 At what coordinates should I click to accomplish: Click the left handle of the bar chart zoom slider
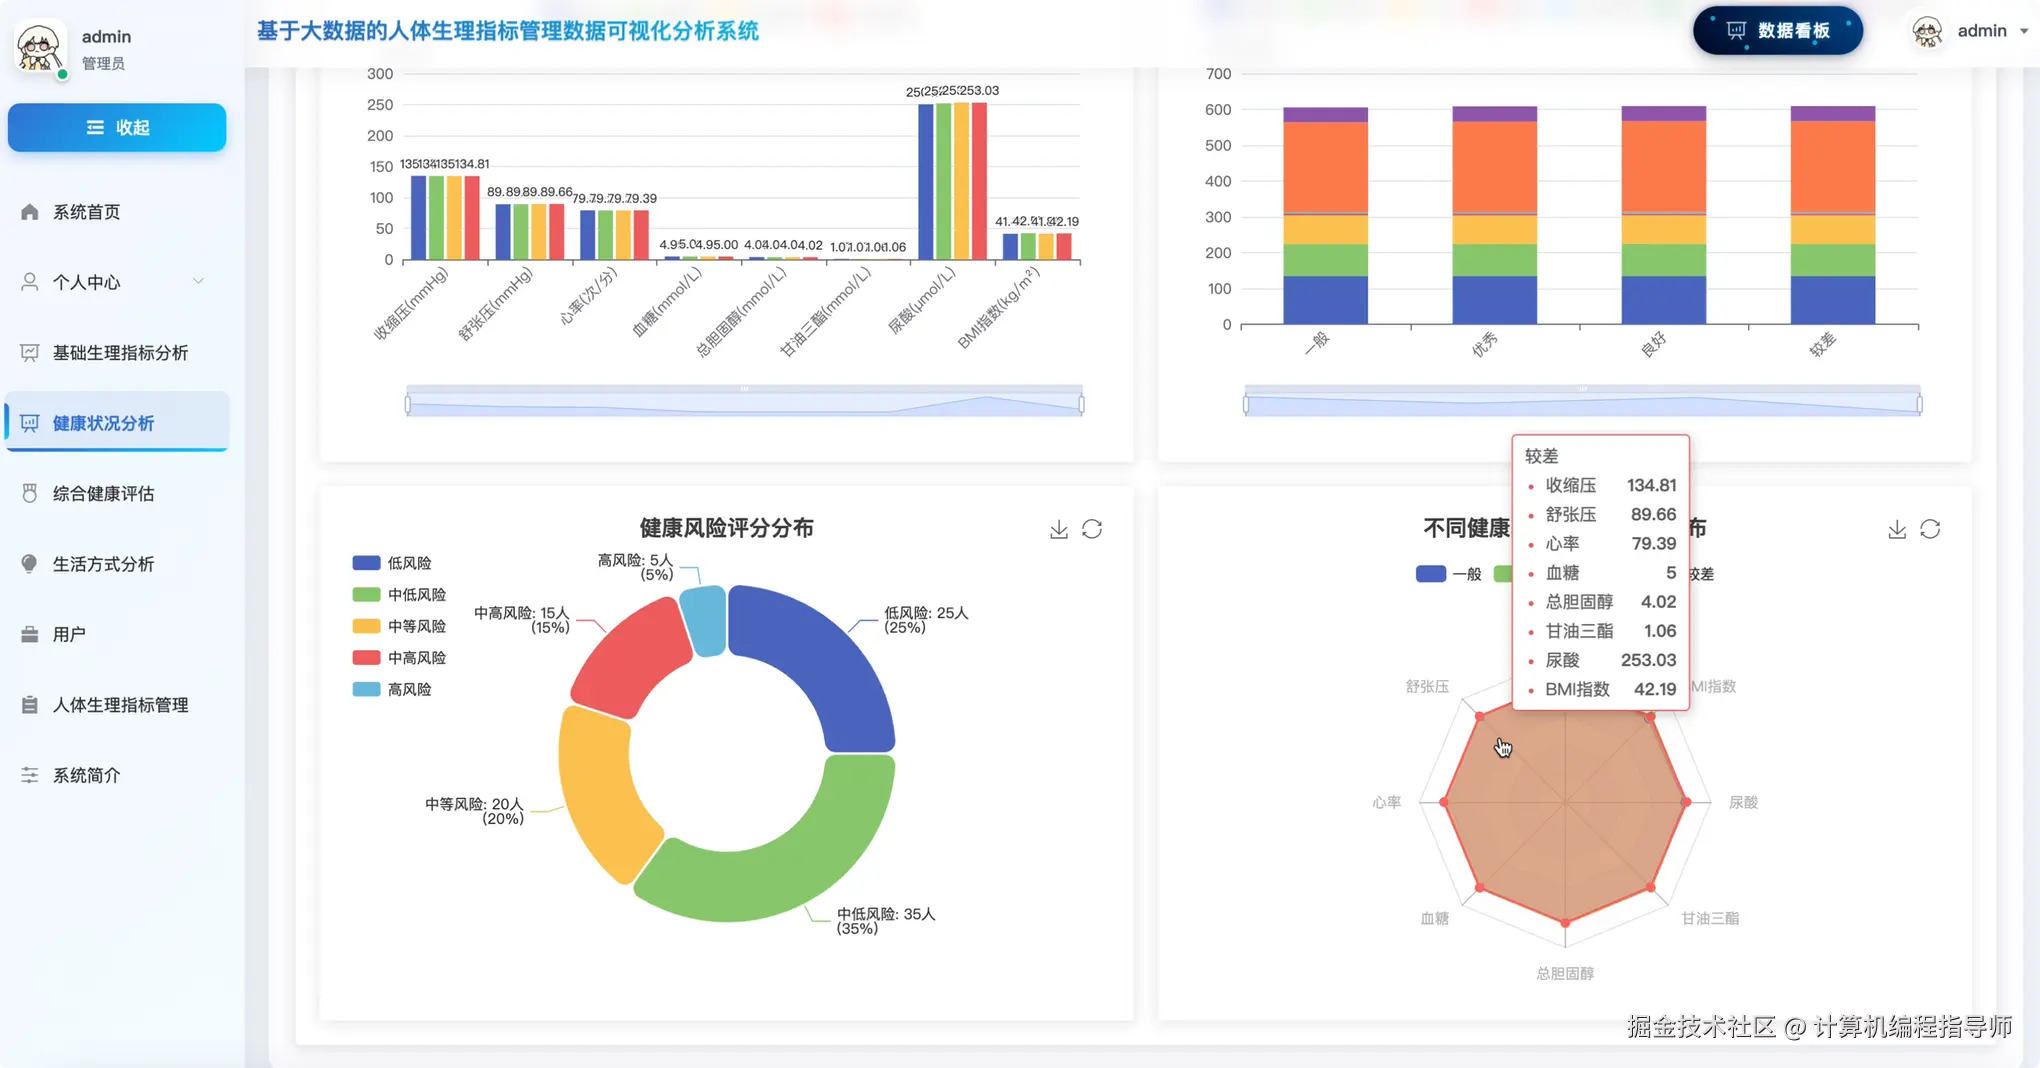(x=408, y=404)
